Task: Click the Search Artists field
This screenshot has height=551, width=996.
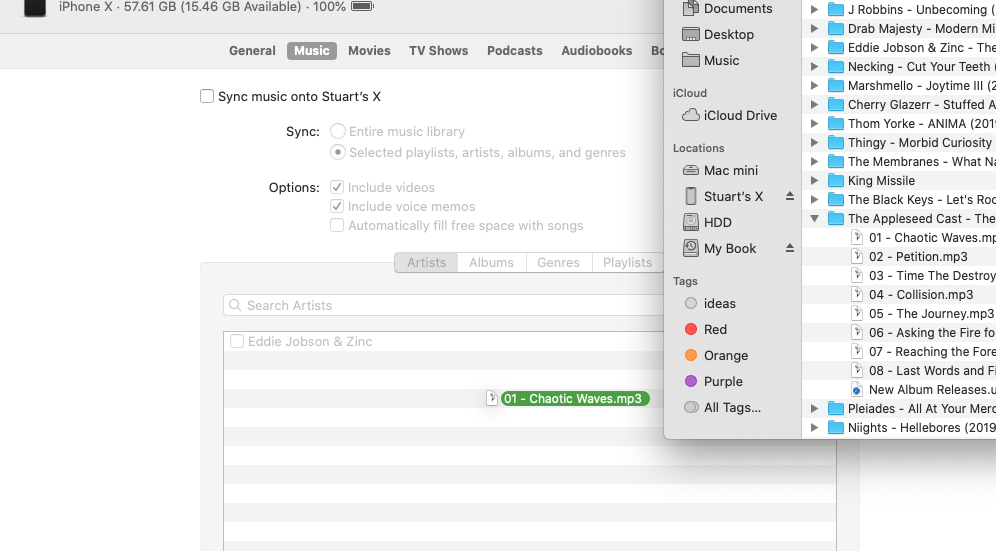Action: (445, 305)
